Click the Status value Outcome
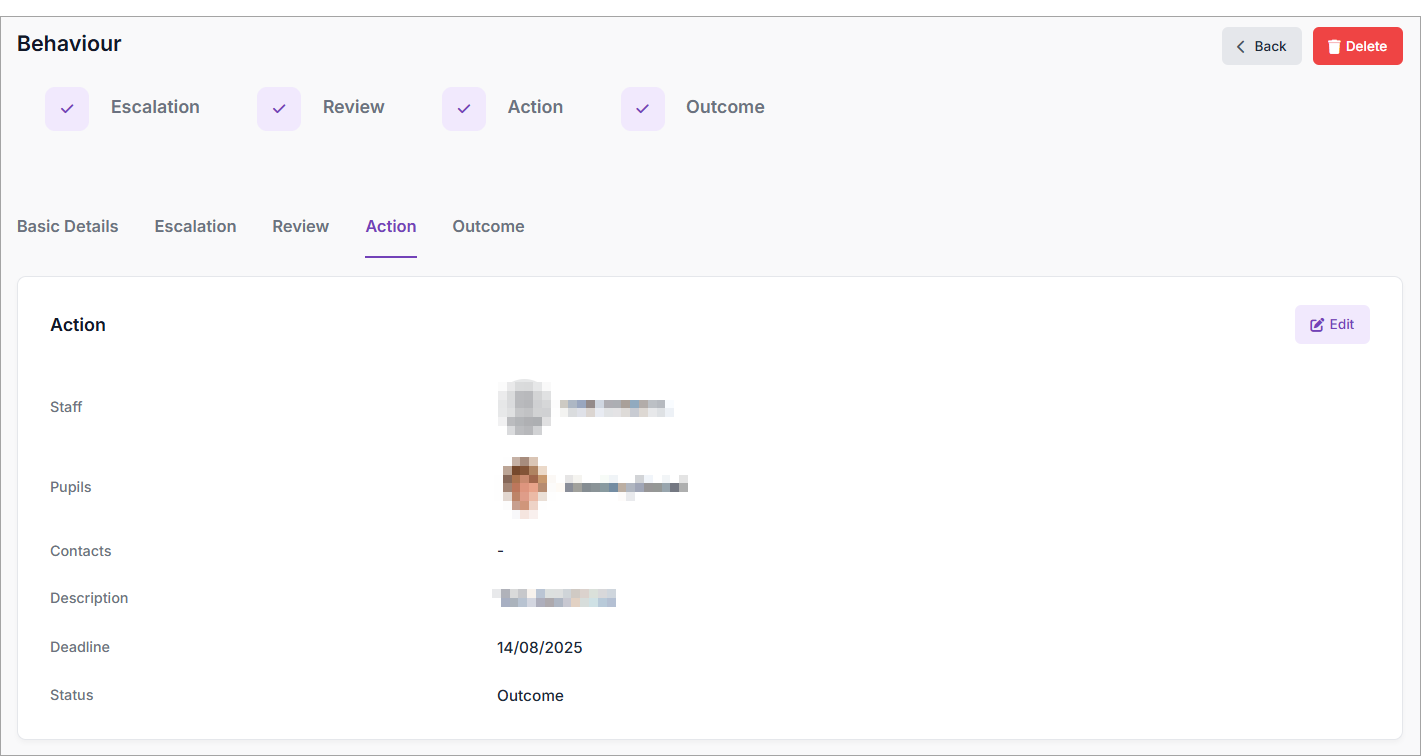The image size is (1421, 756). point(530,695)
